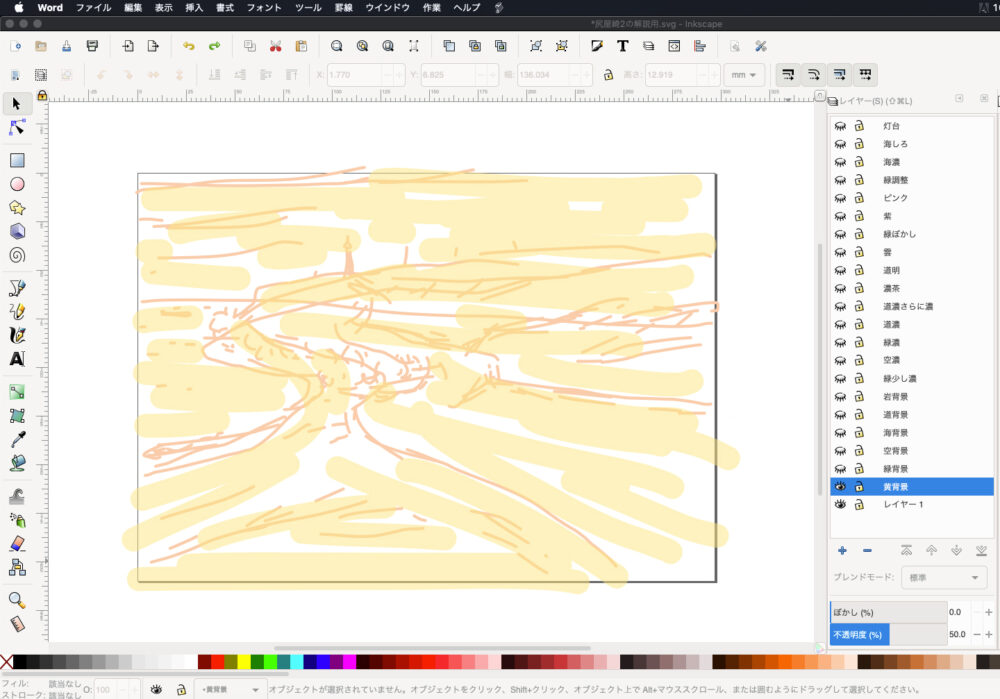Pick the Spiral tool
The height and width of the screenshot is (699, 1000).
point(17,255)
